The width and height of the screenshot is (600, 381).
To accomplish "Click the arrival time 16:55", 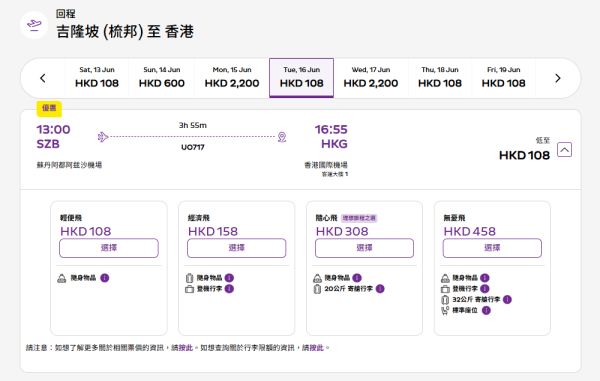I will point(331,130).
